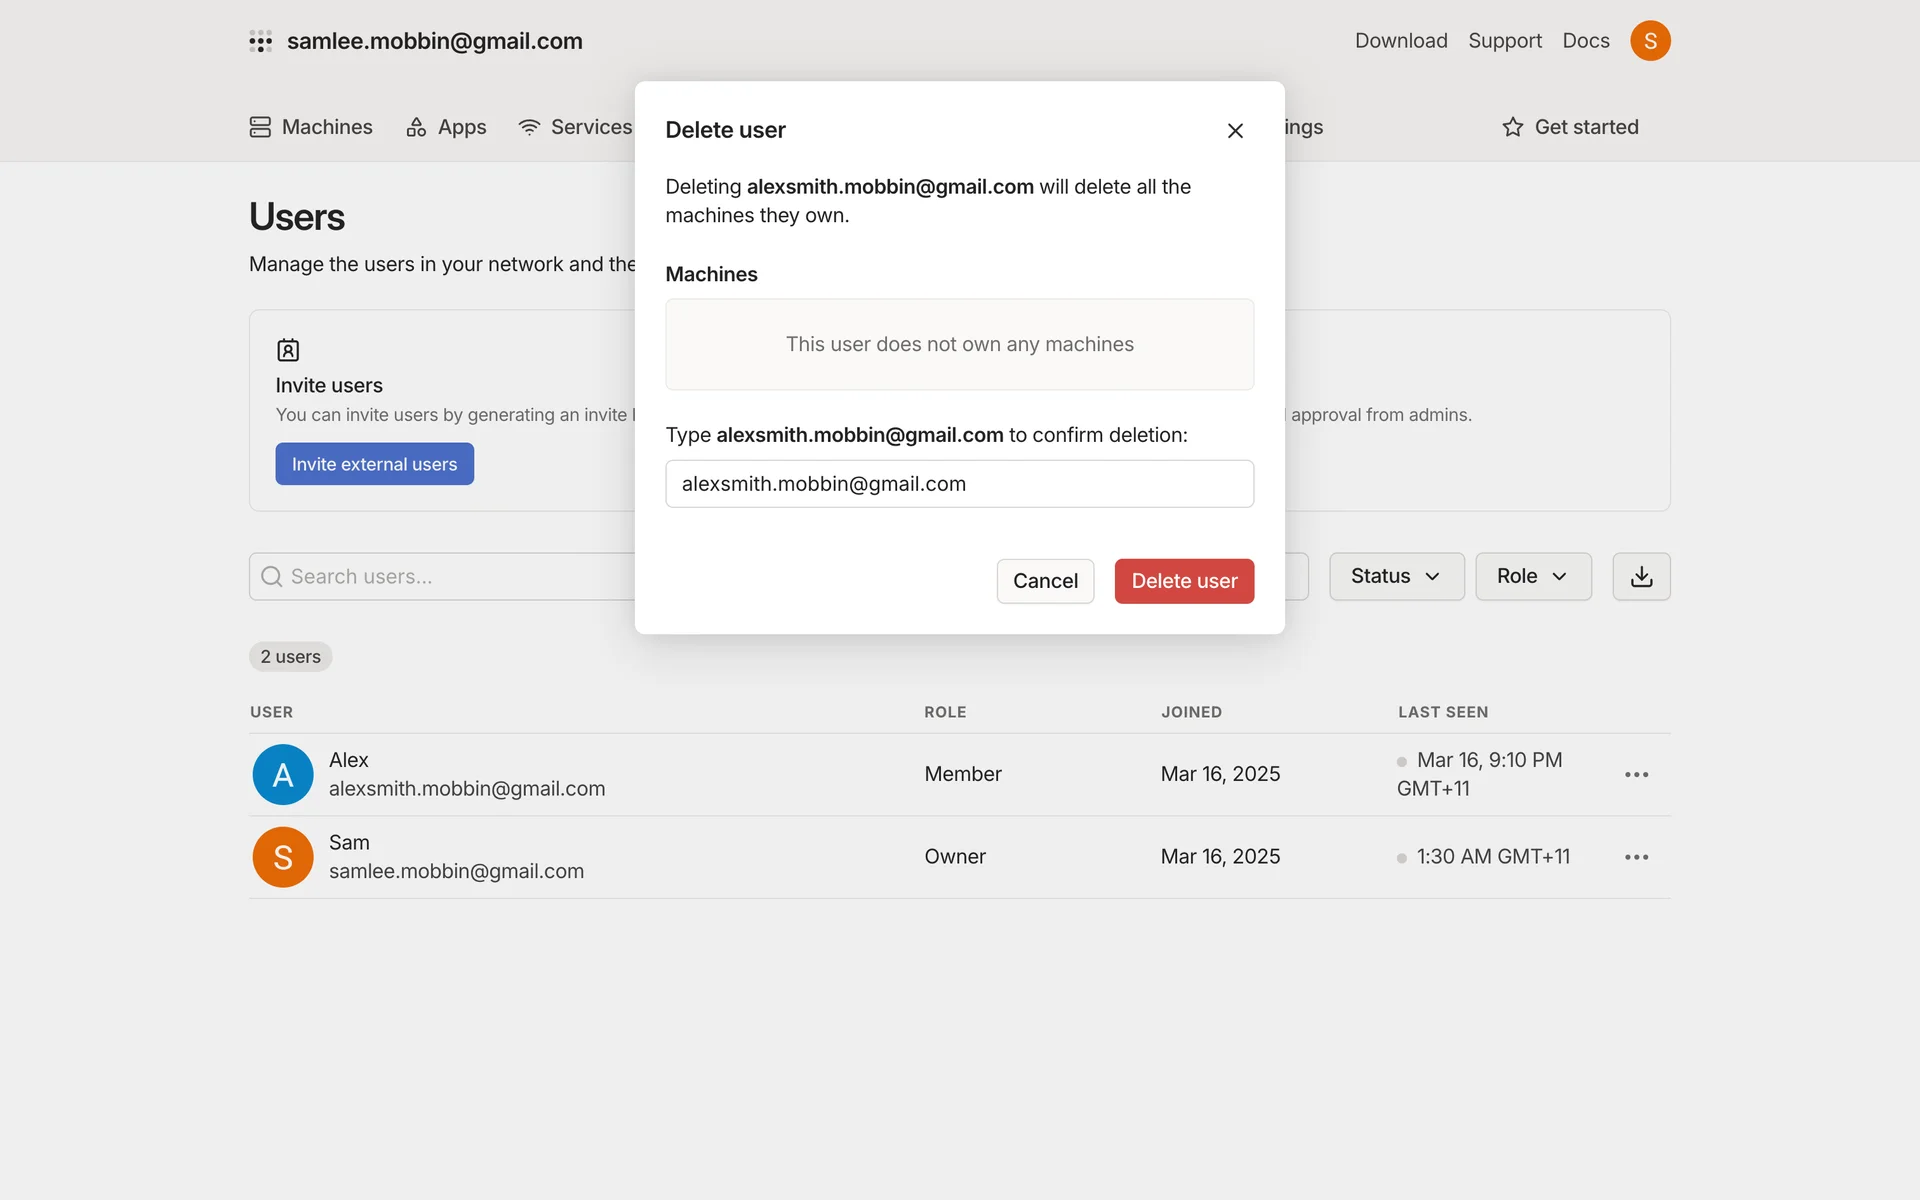Click Invite external users button
The height and width of the screenshot is (1200, 1920).
(x=374, y=464)
